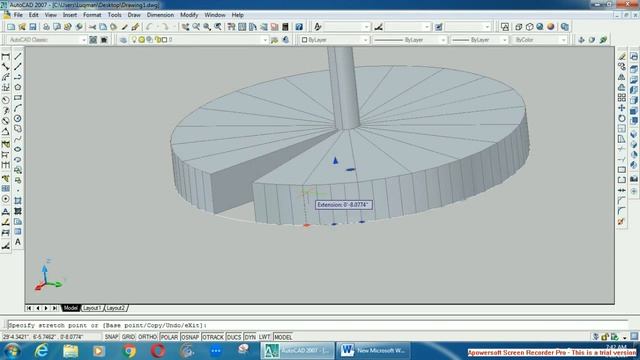Click the coordinates readout in status bar
Screen dimensions: 640x360
[51, 337]
